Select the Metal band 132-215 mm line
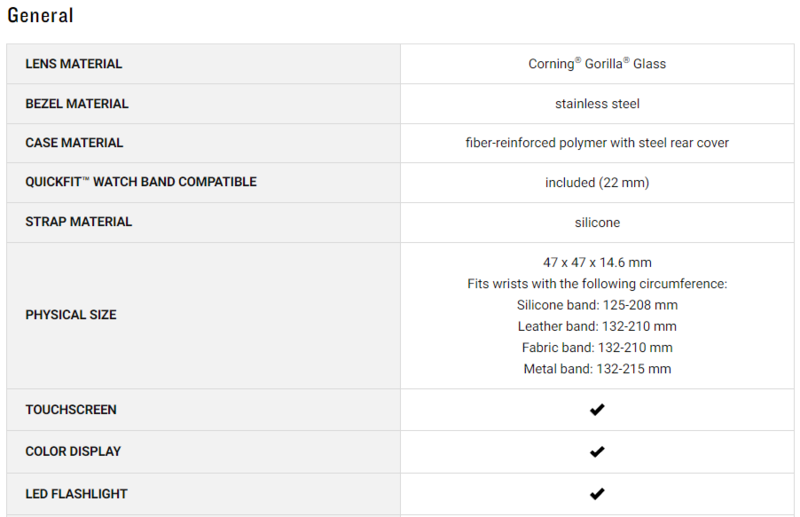This screenshot has height=517, width=800. (x=597, y=369)
